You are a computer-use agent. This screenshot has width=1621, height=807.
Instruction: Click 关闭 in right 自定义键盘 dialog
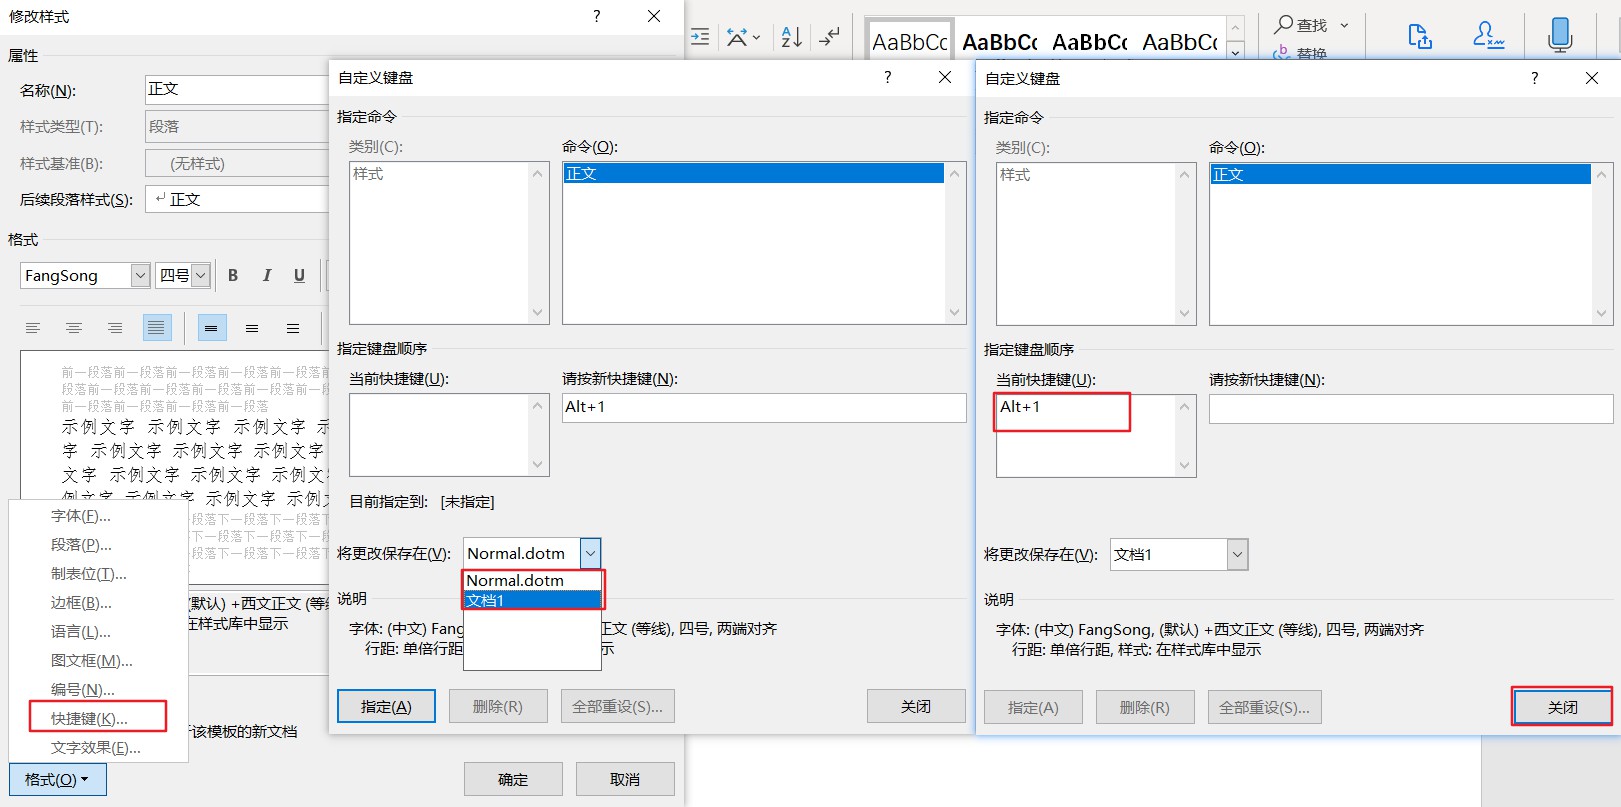pos(1562,707)
